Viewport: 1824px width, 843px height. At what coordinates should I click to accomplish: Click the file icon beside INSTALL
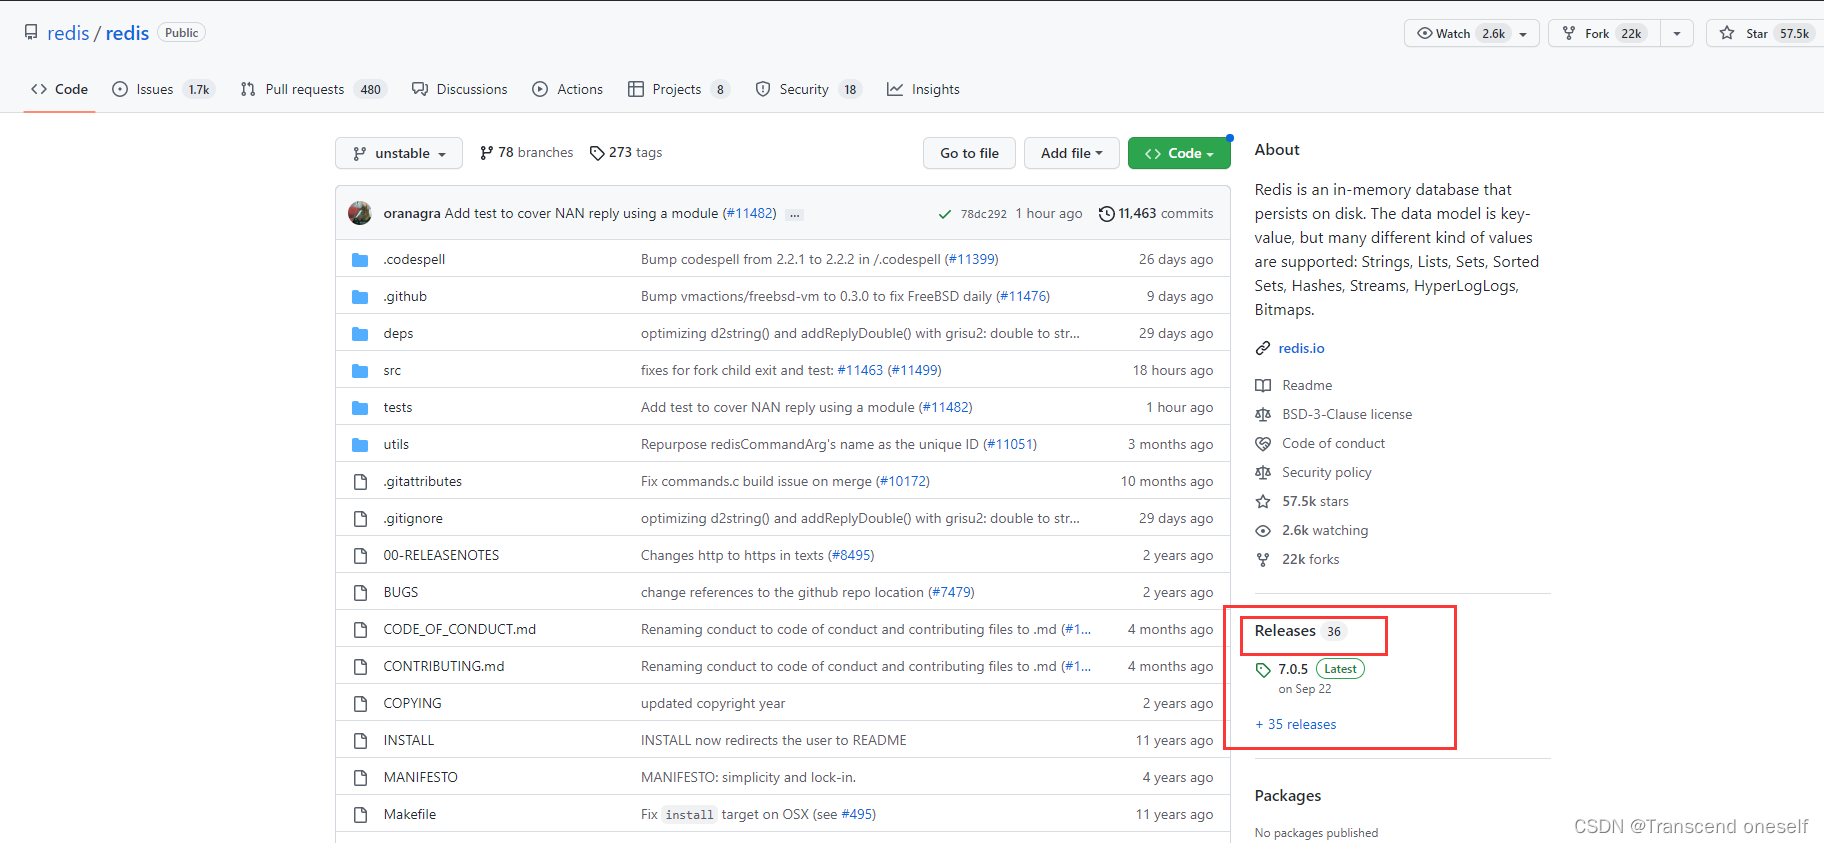[x=360, y=741]
